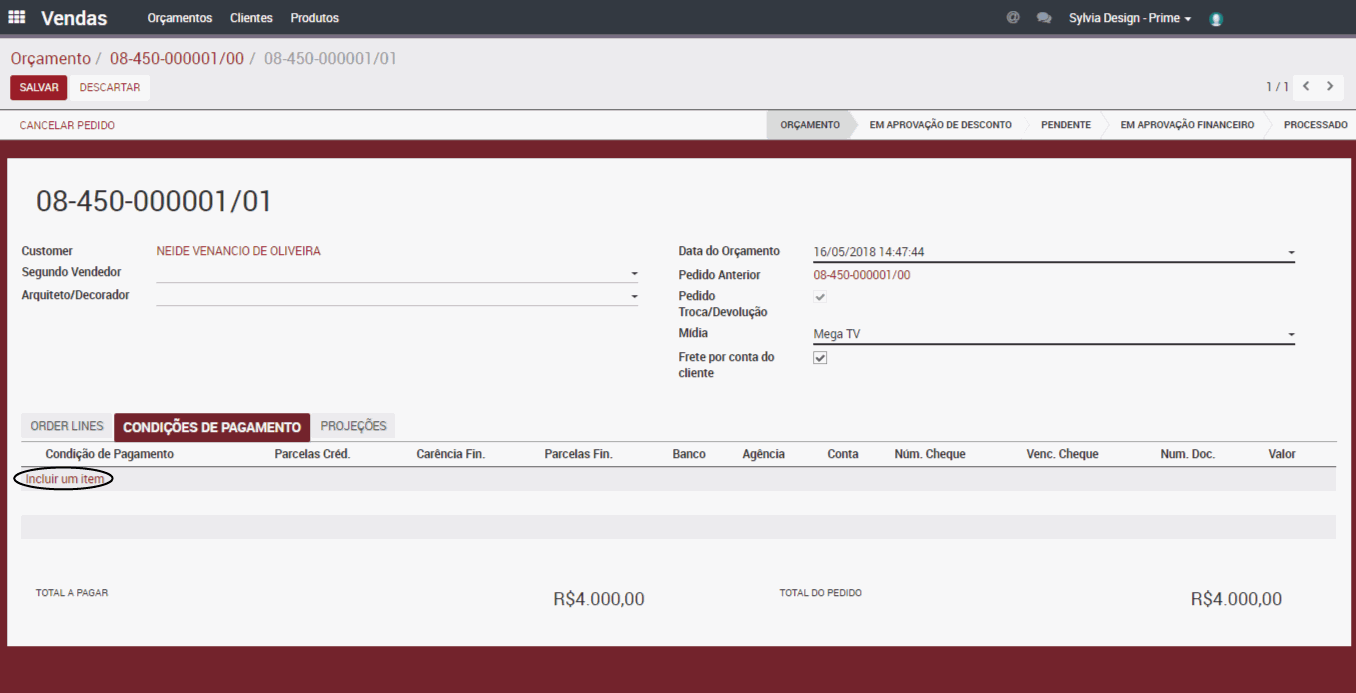This screenshot has width=1356, height=693.
Task: Click Incluir um item link
Action: click(65, 479)
